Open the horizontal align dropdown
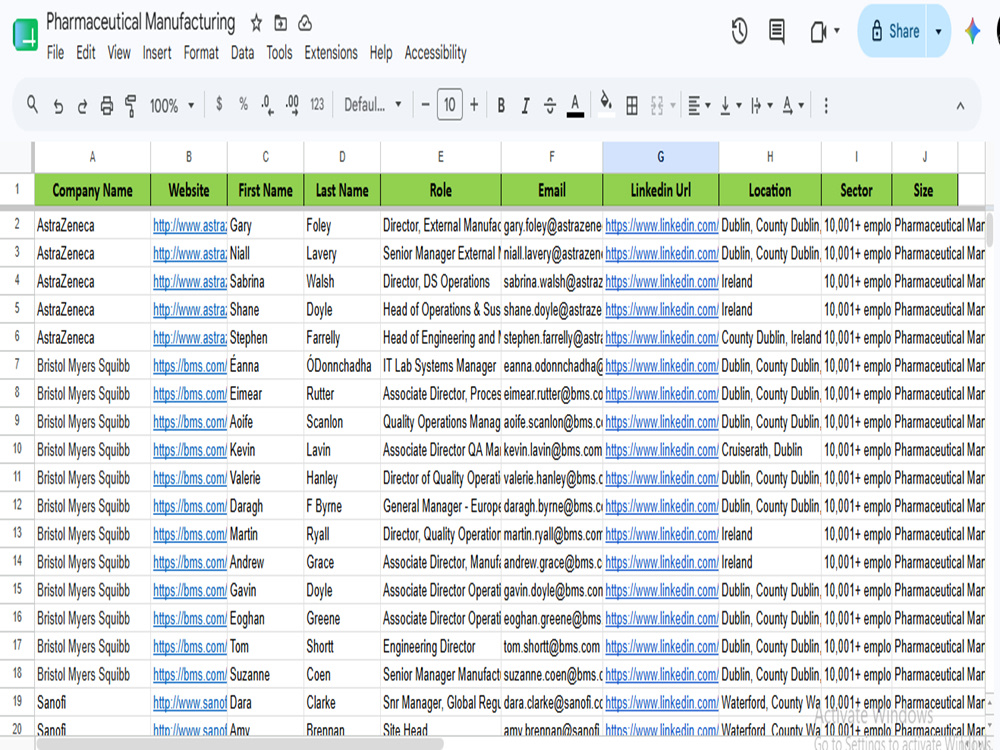Viewport: 1000px width, 750px height. [x=699, y=106]
